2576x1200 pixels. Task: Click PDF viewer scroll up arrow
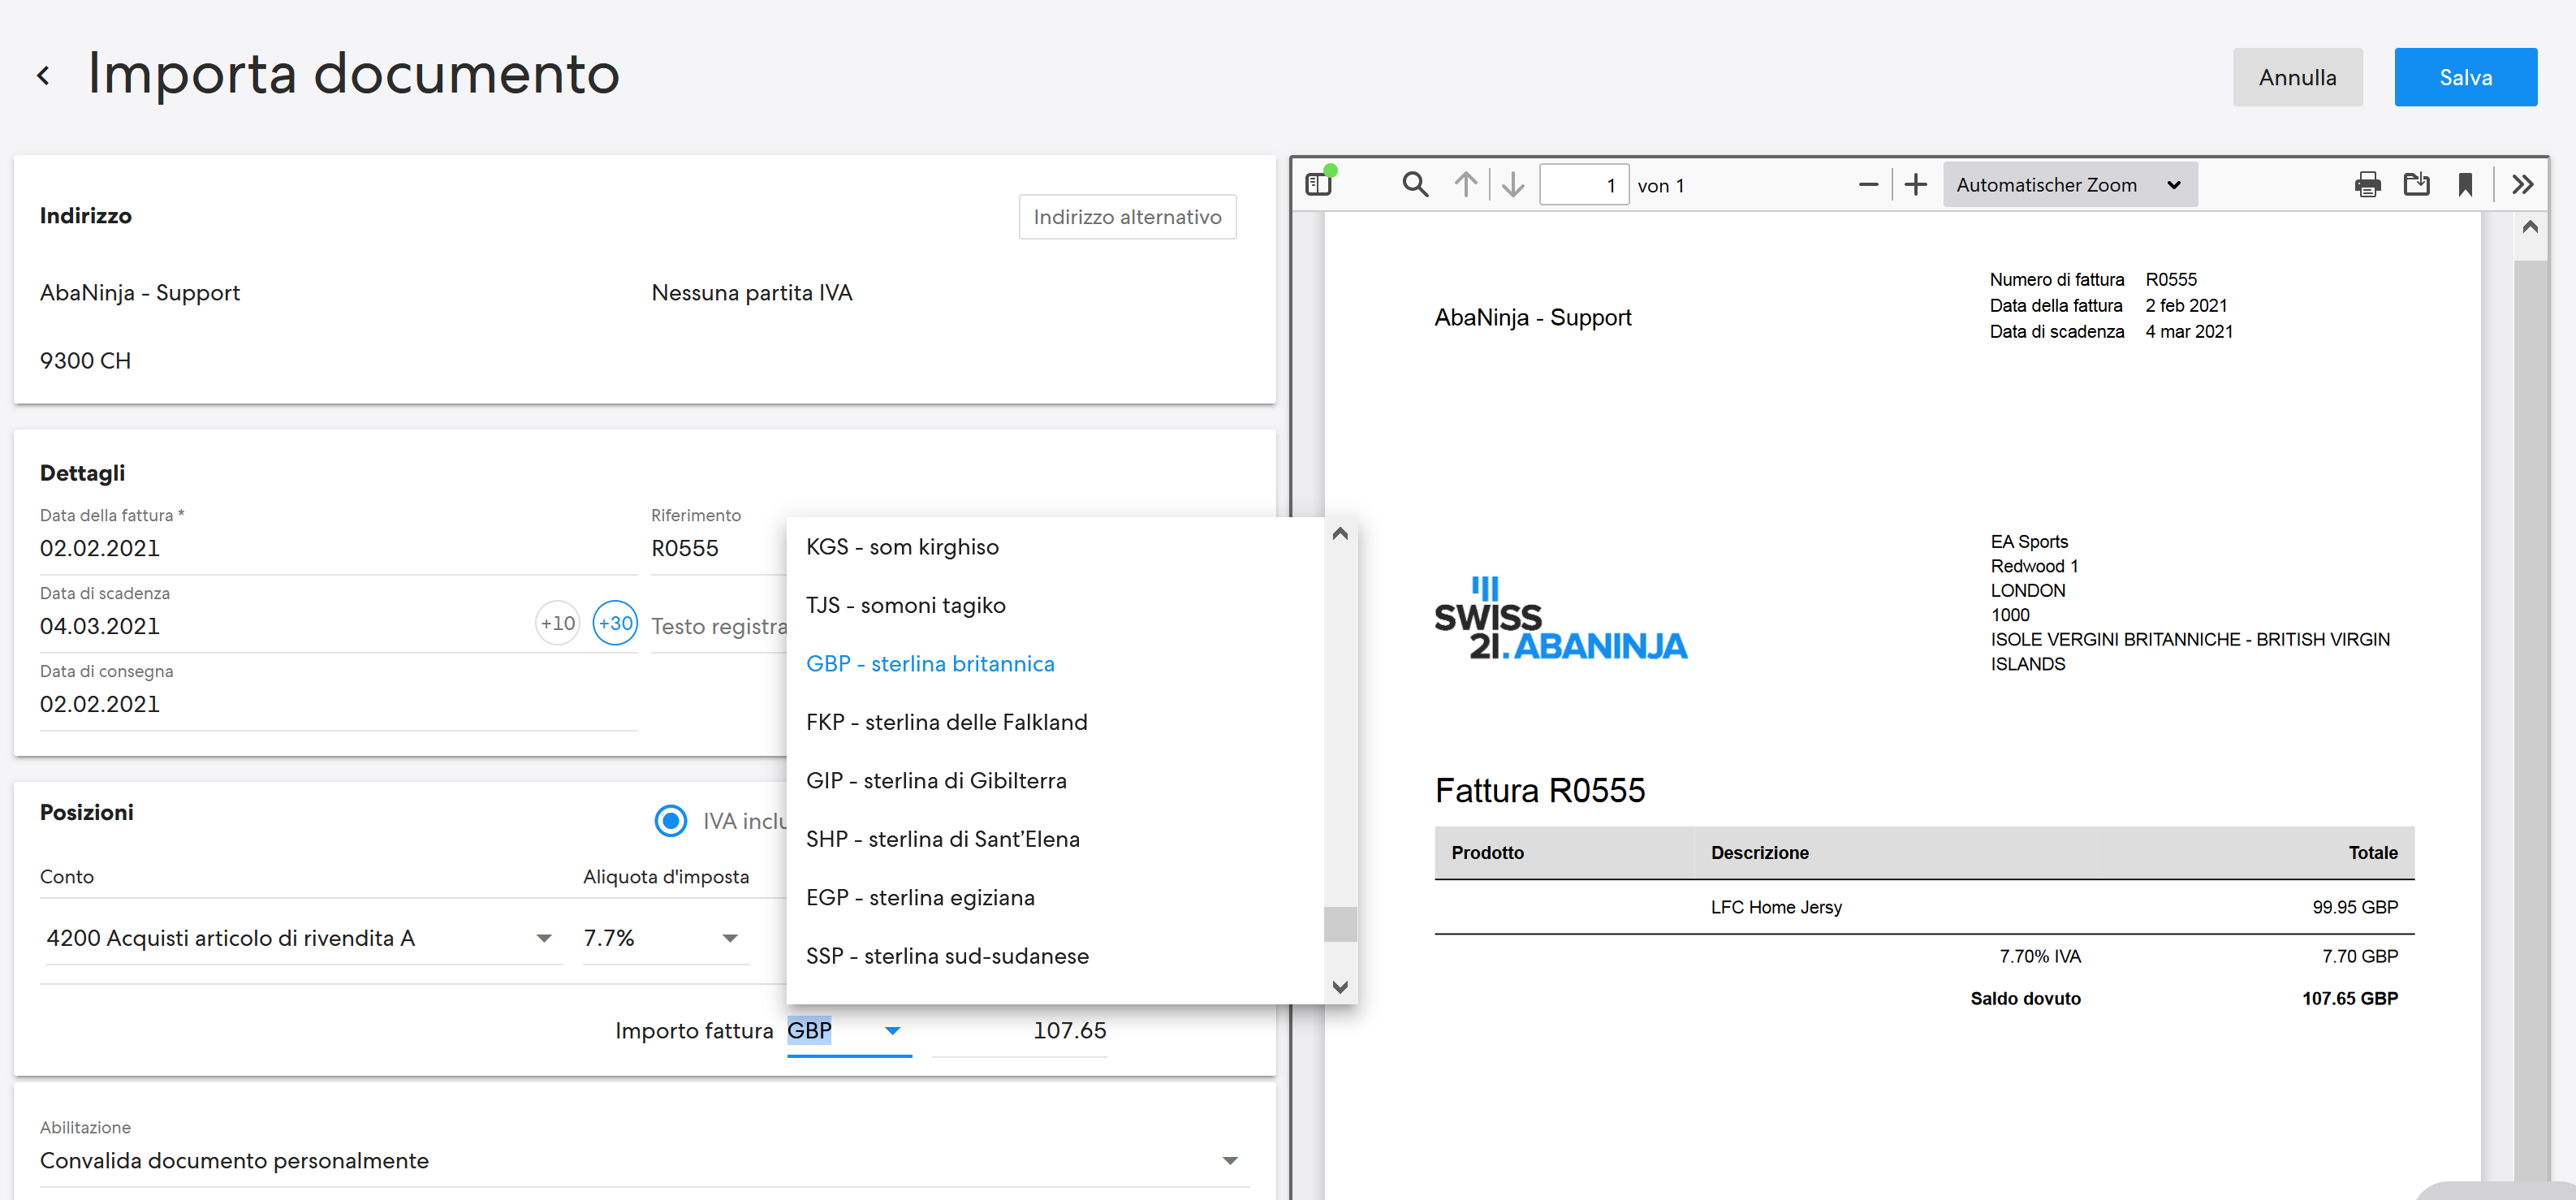coord(2529,227)
